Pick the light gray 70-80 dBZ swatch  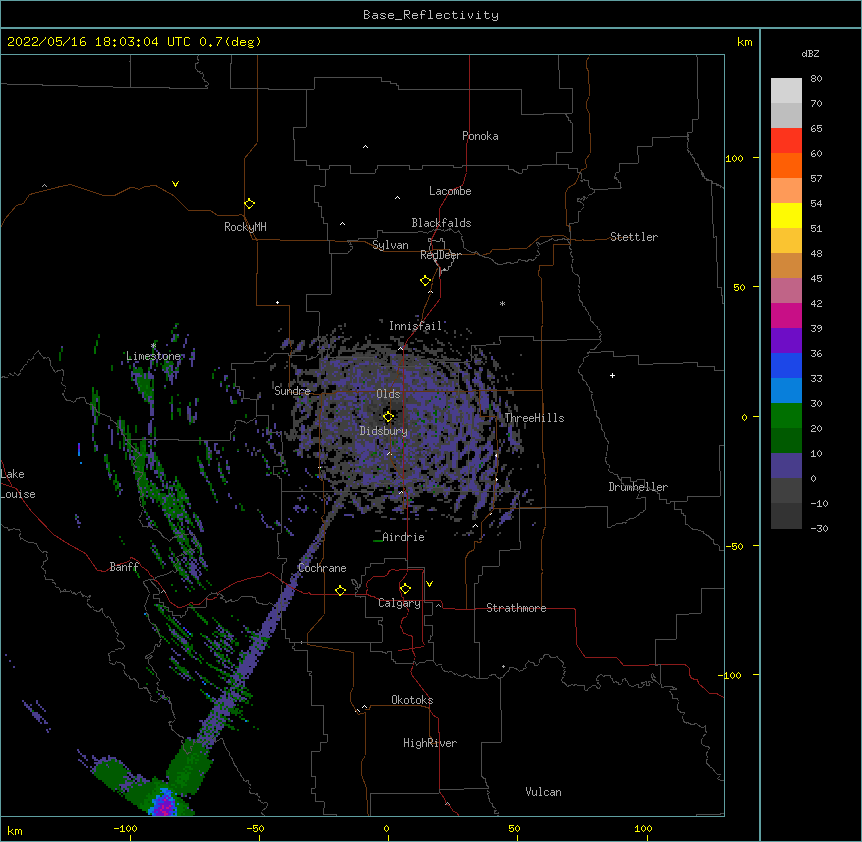[786, 91]
